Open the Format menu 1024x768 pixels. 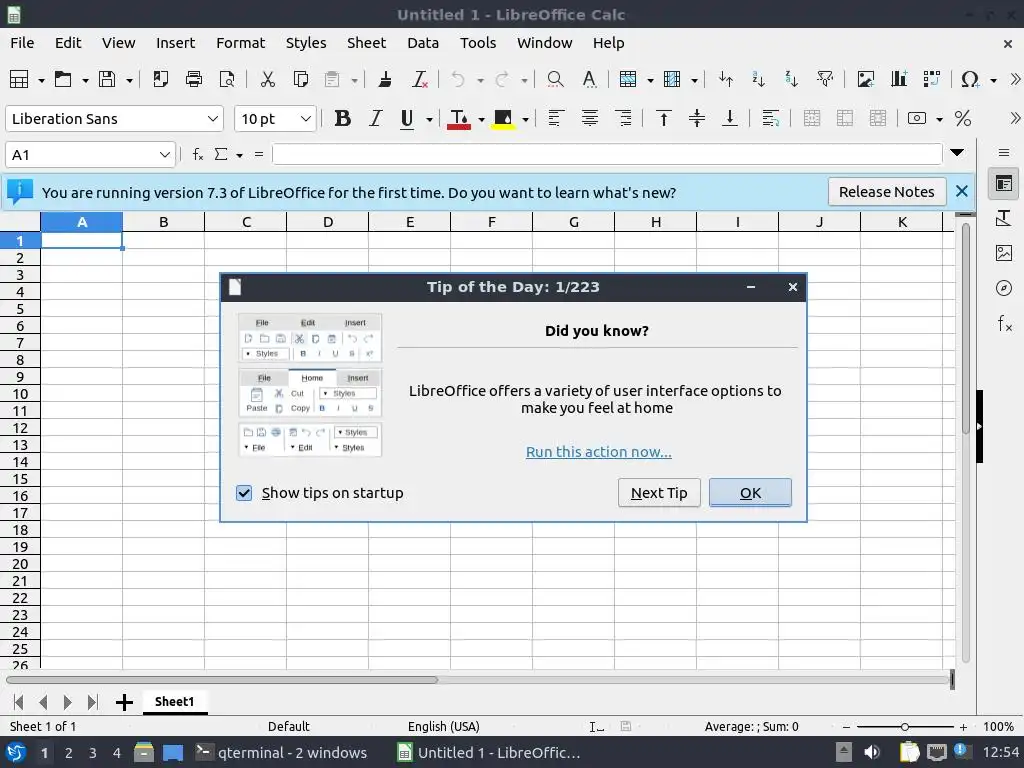[x=240, y=43]
